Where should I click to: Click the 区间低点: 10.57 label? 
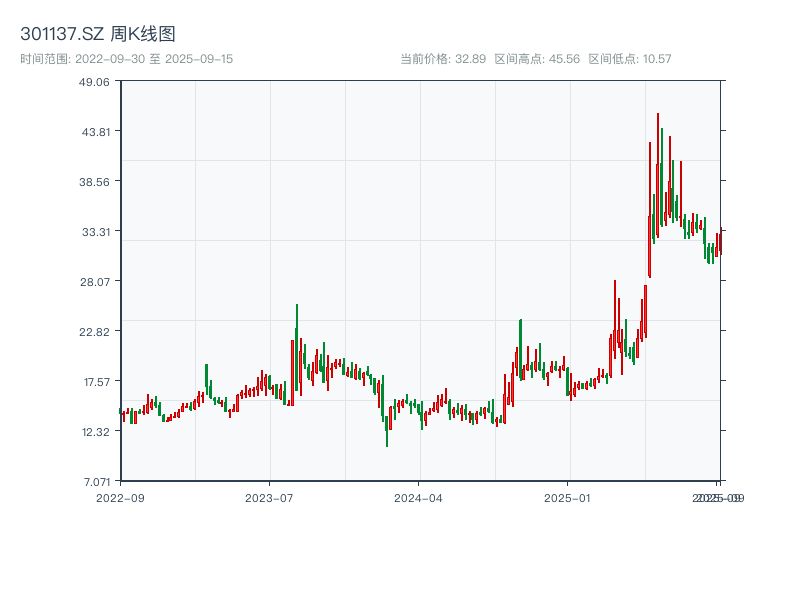[630, 59]
